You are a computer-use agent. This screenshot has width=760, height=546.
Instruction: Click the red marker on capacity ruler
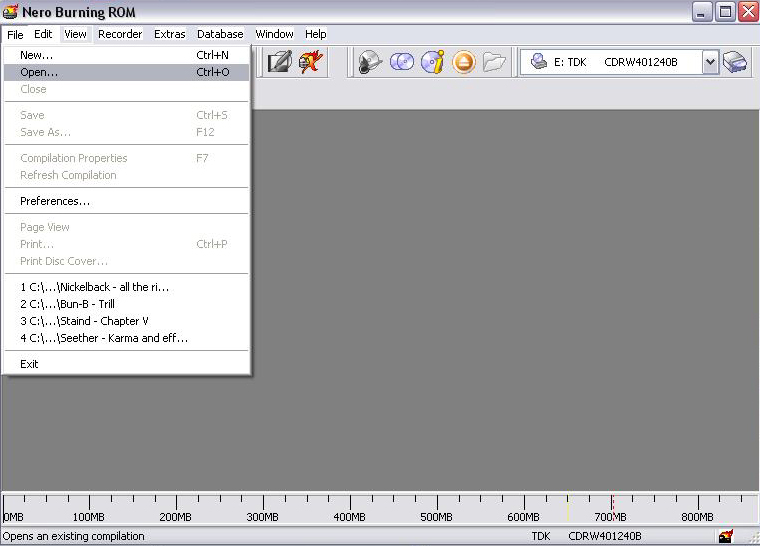coord(613,508)
